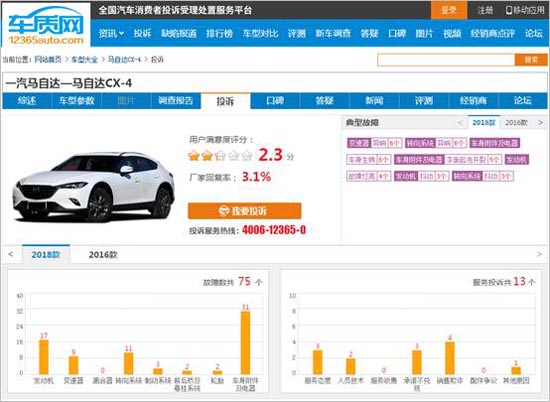Image resolution: width=550 pixels, height=402 pixels.
Task: Click the fifth empty rating star
Action: [x=247, y=155]
